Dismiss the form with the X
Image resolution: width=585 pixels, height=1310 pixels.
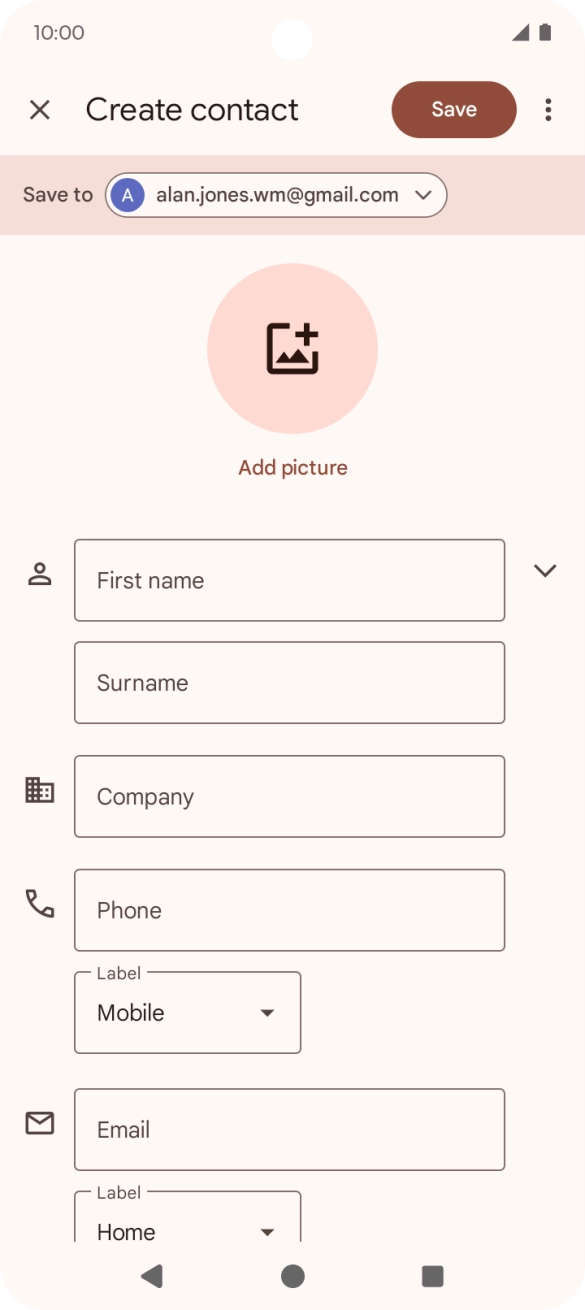[x=39, y=109]
